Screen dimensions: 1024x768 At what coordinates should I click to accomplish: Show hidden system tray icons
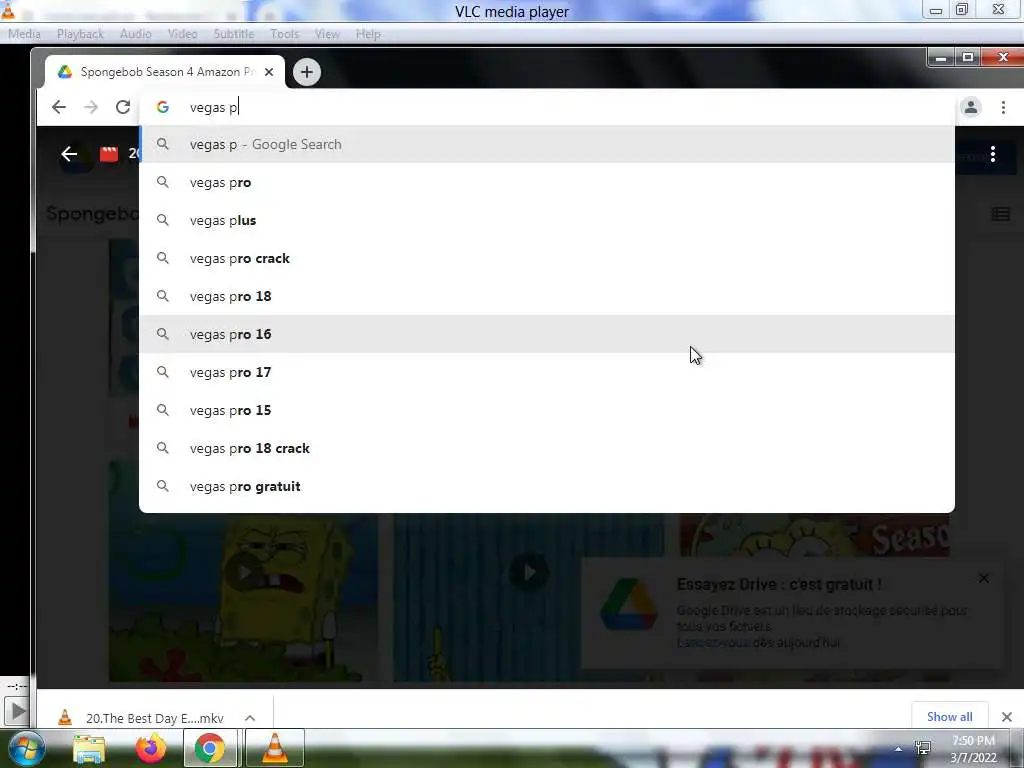pyautogui.click(x=898, y=749)
